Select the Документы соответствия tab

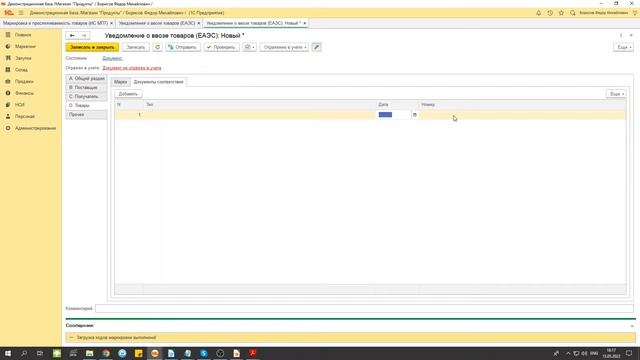[158, 82]
